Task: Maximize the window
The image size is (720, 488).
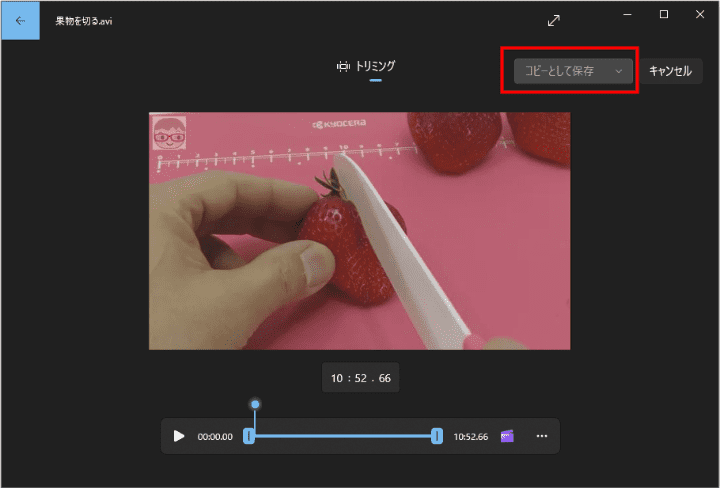Action: [x=664, y=15]
